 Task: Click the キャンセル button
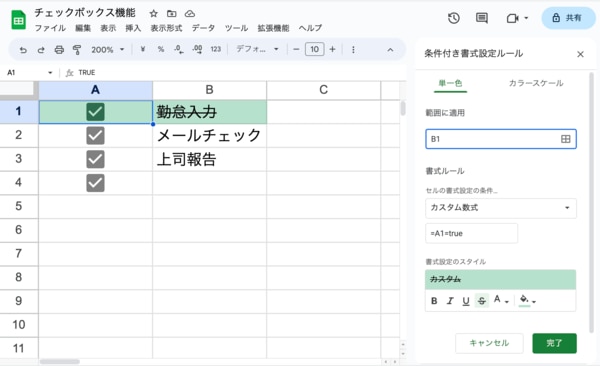[x=489, y=343]
